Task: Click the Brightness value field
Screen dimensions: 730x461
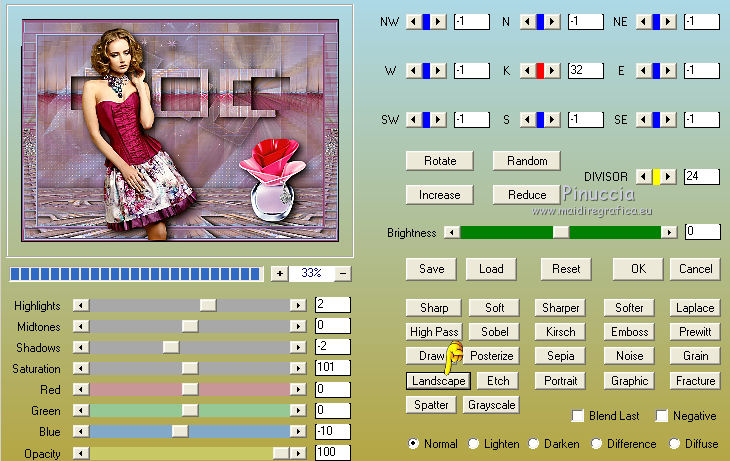Action: coord(703,231)
